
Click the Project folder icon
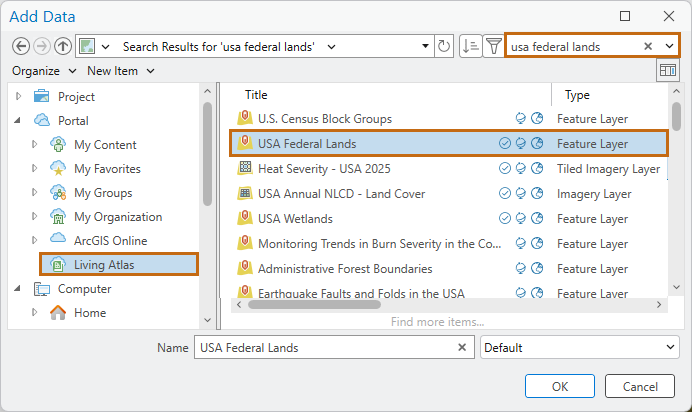41,96
